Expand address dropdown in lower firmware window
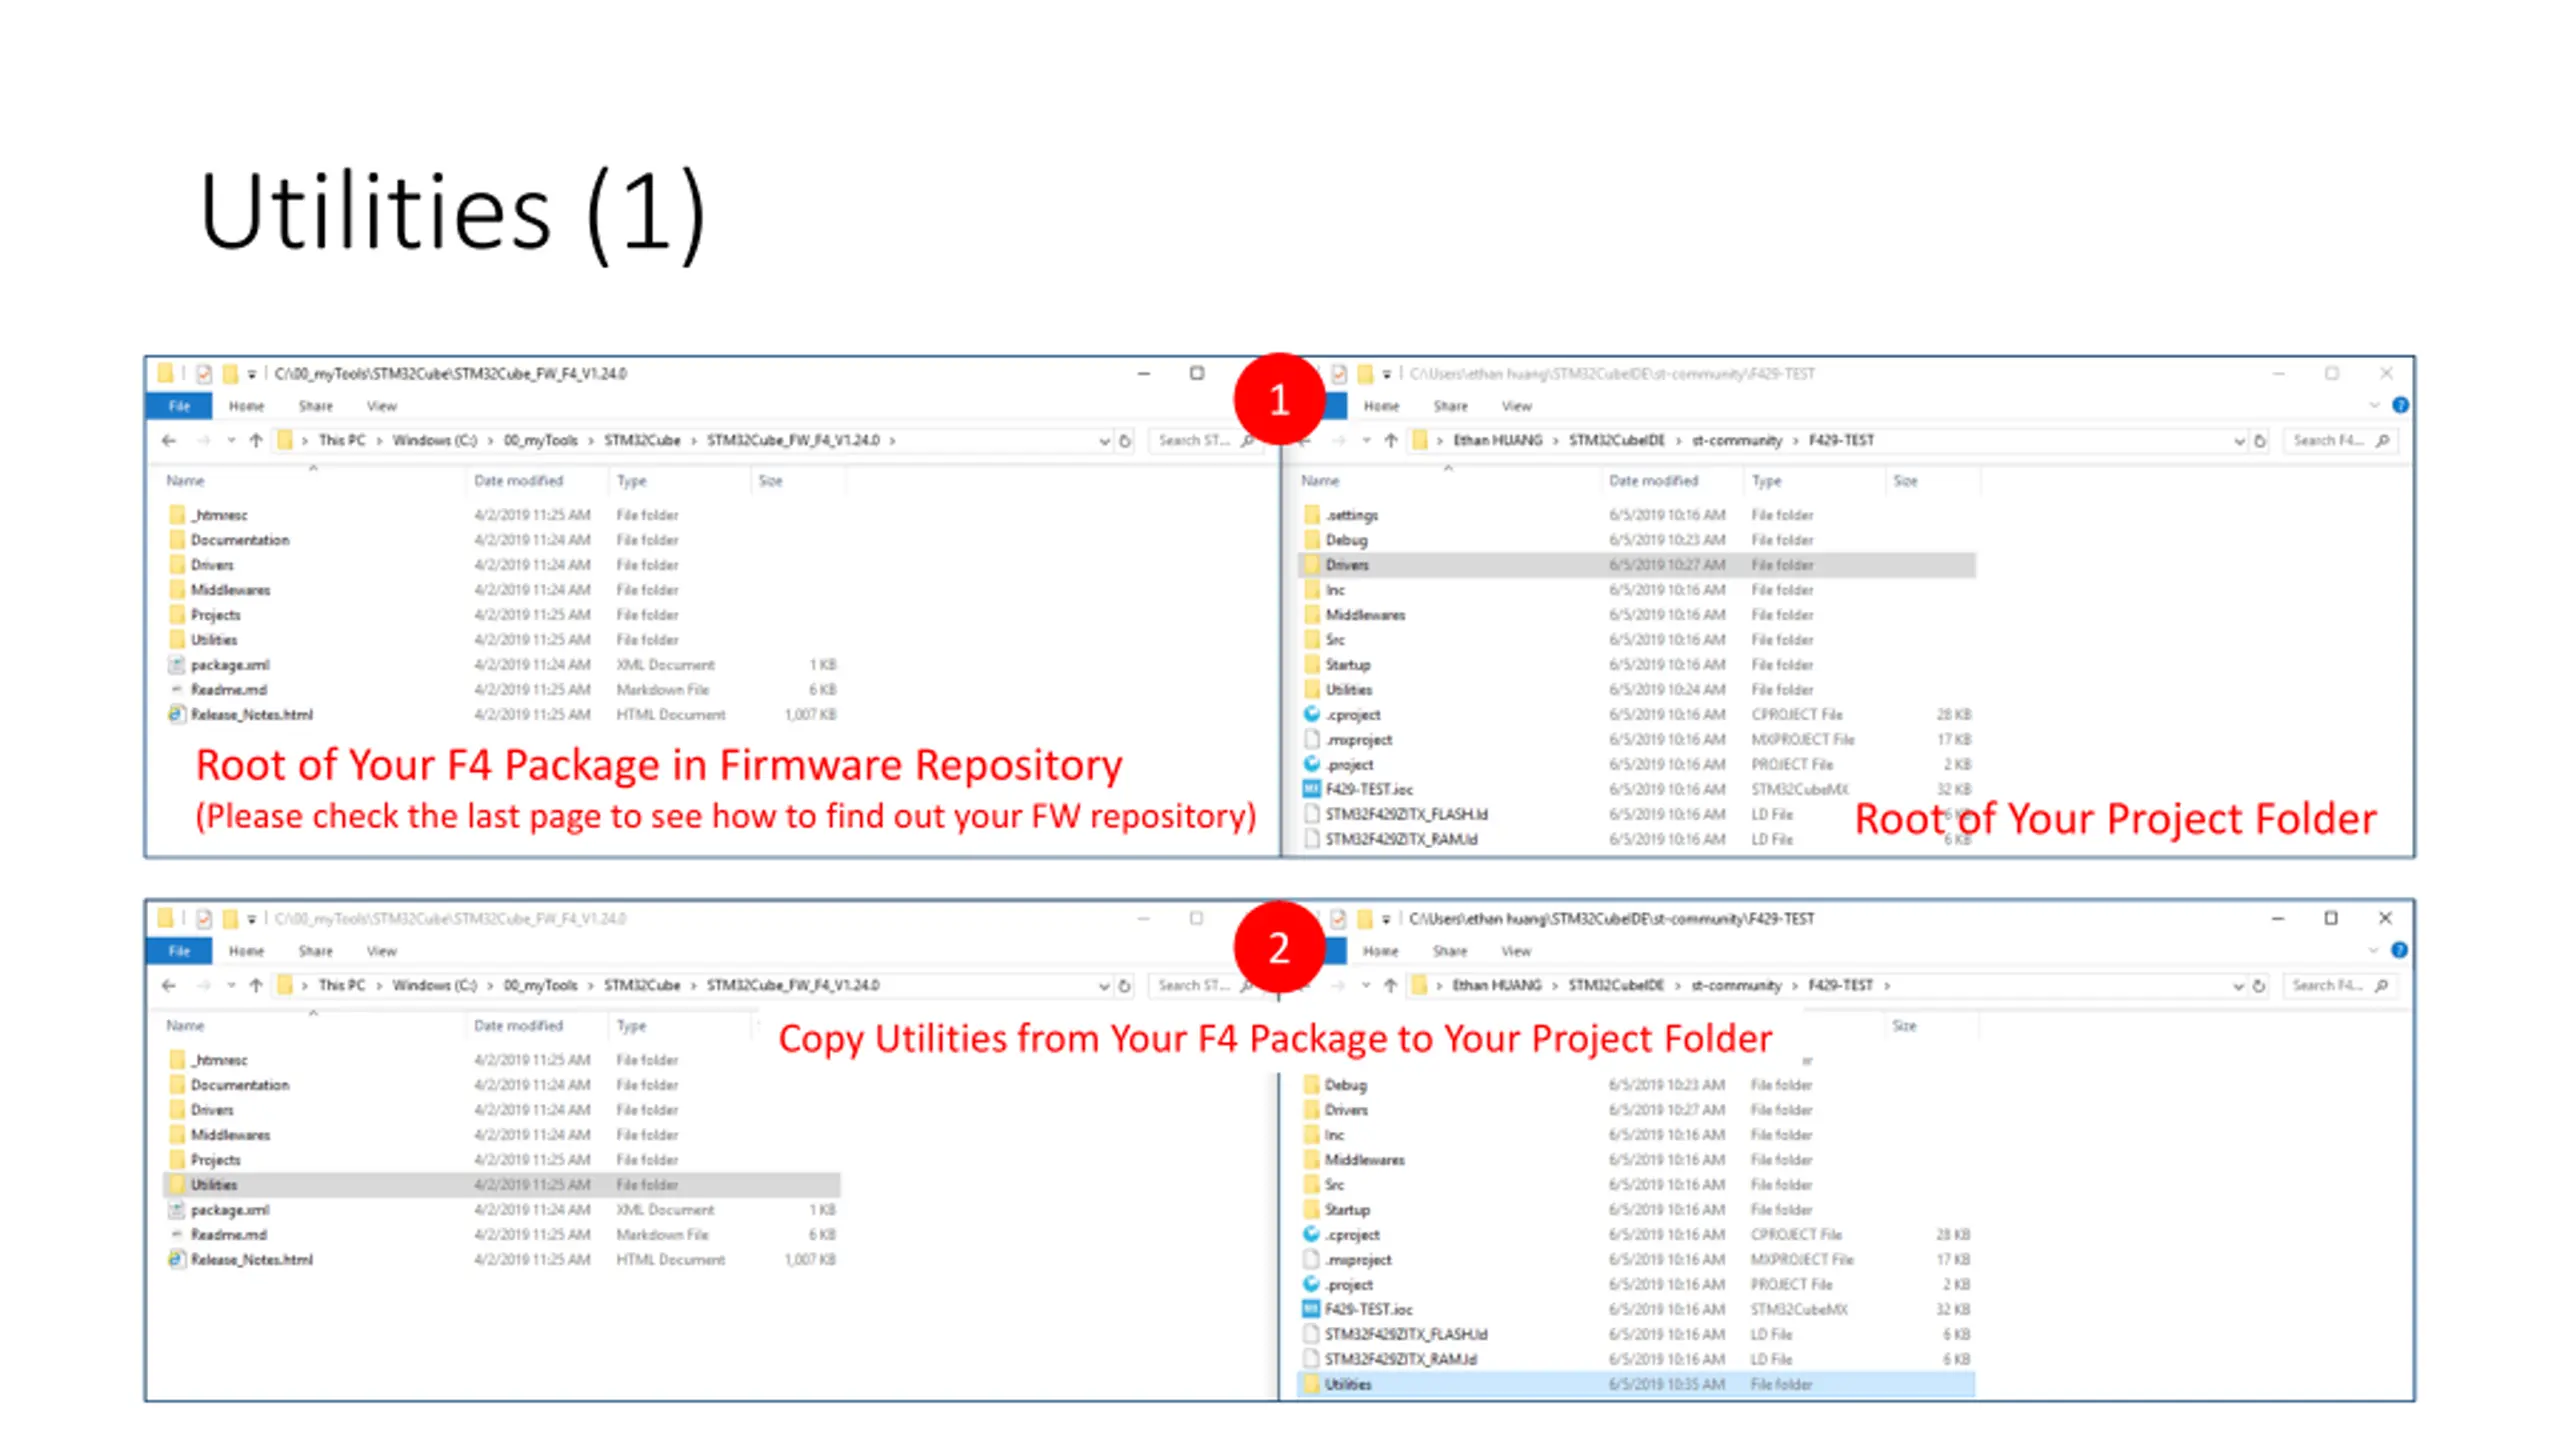Screen dimensions: 2560x1440 click(x=1104, y=986)
